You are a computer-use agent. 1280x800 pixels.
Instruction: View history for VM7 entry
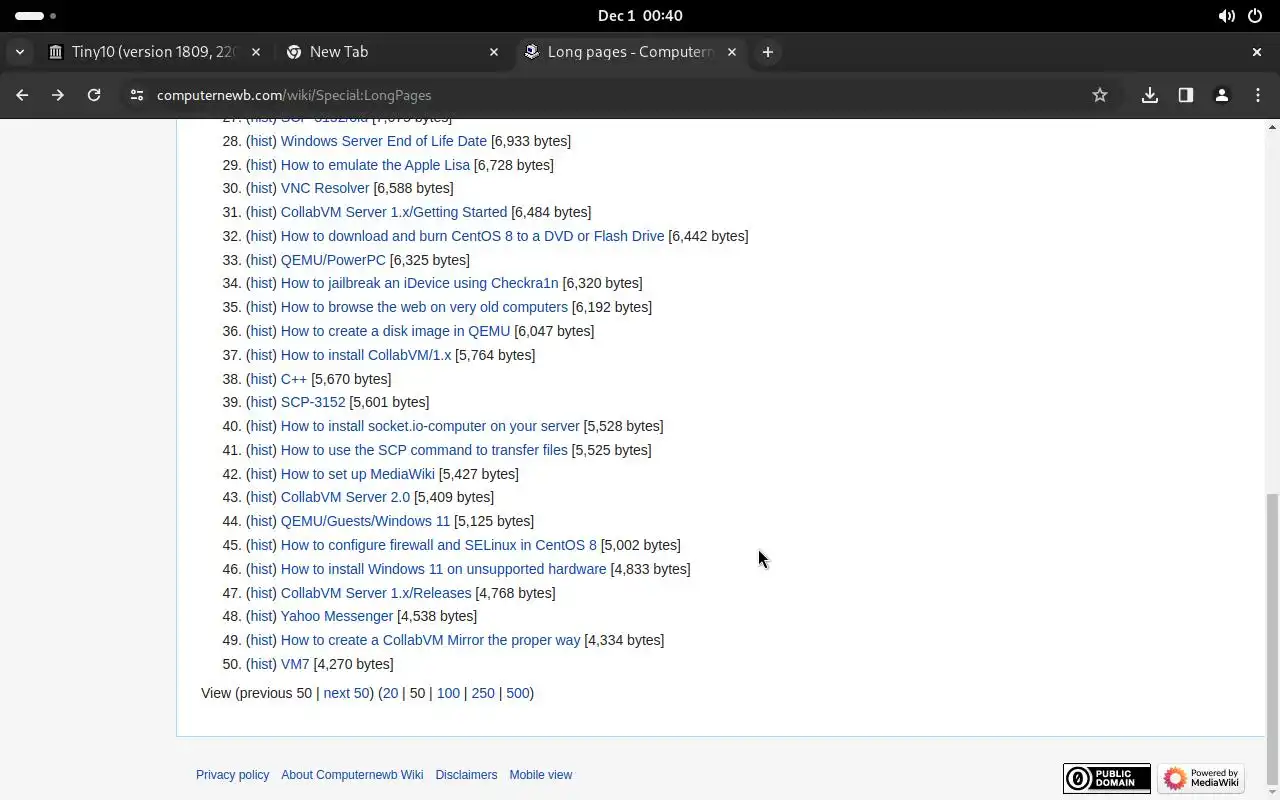(261, 664)
